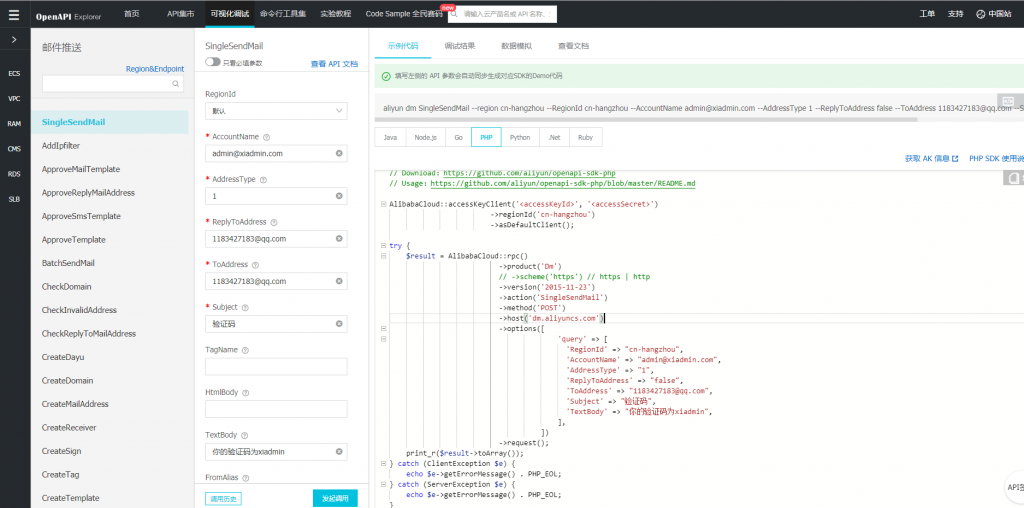Screen dimensions: 1024x508
Task: Expand the left product sidebar arrow
Action: pyautogui.click(x=14, y=40)
